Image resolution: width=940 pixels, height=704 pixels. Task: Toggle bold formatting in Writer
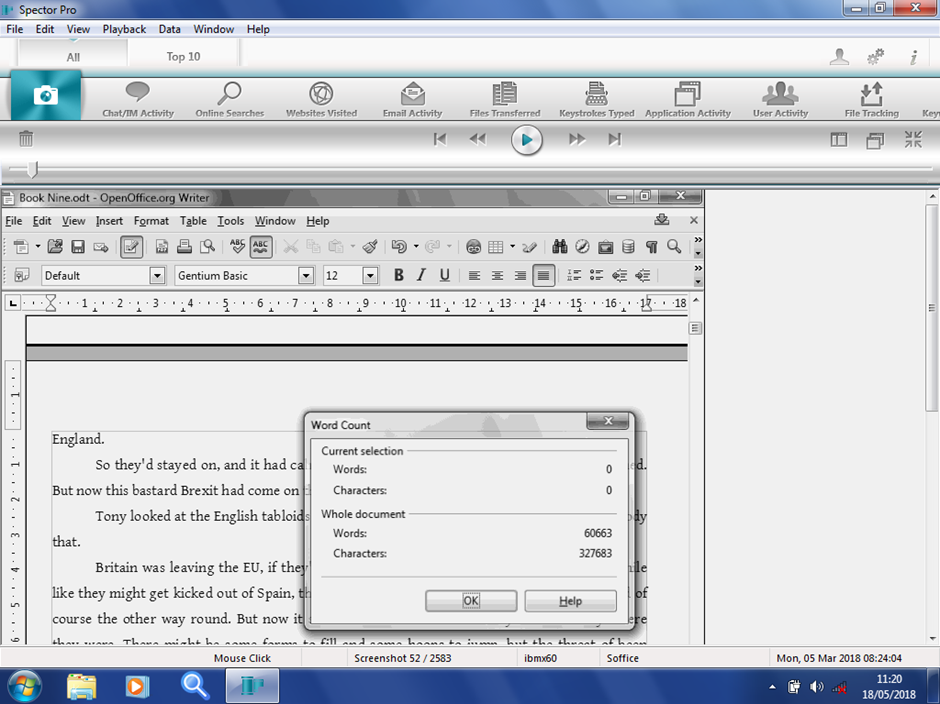click(398, 276)
